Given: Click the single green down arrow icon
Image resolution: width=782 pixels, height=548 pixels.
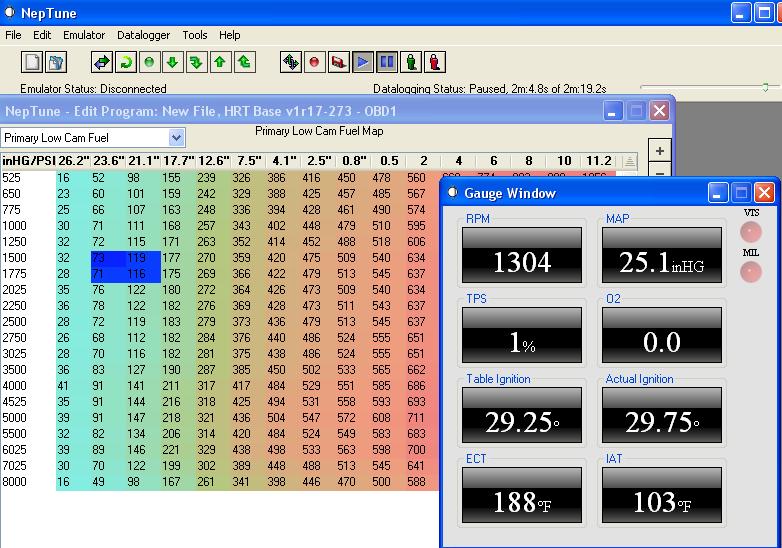Looking at the screenshot, I should tap(173, 62).
